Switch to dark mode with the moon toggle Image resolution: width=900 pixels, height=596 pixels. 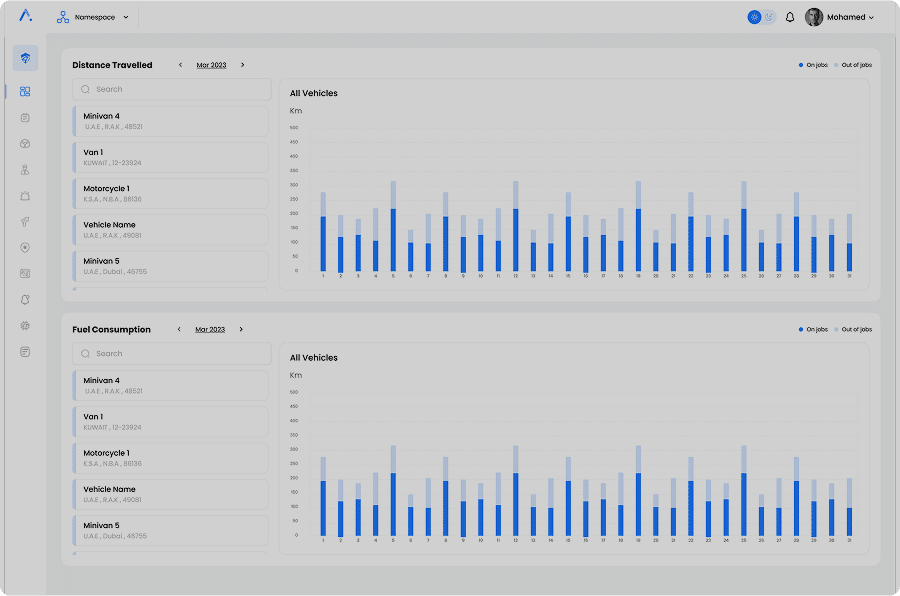click(x=769, y=17)
